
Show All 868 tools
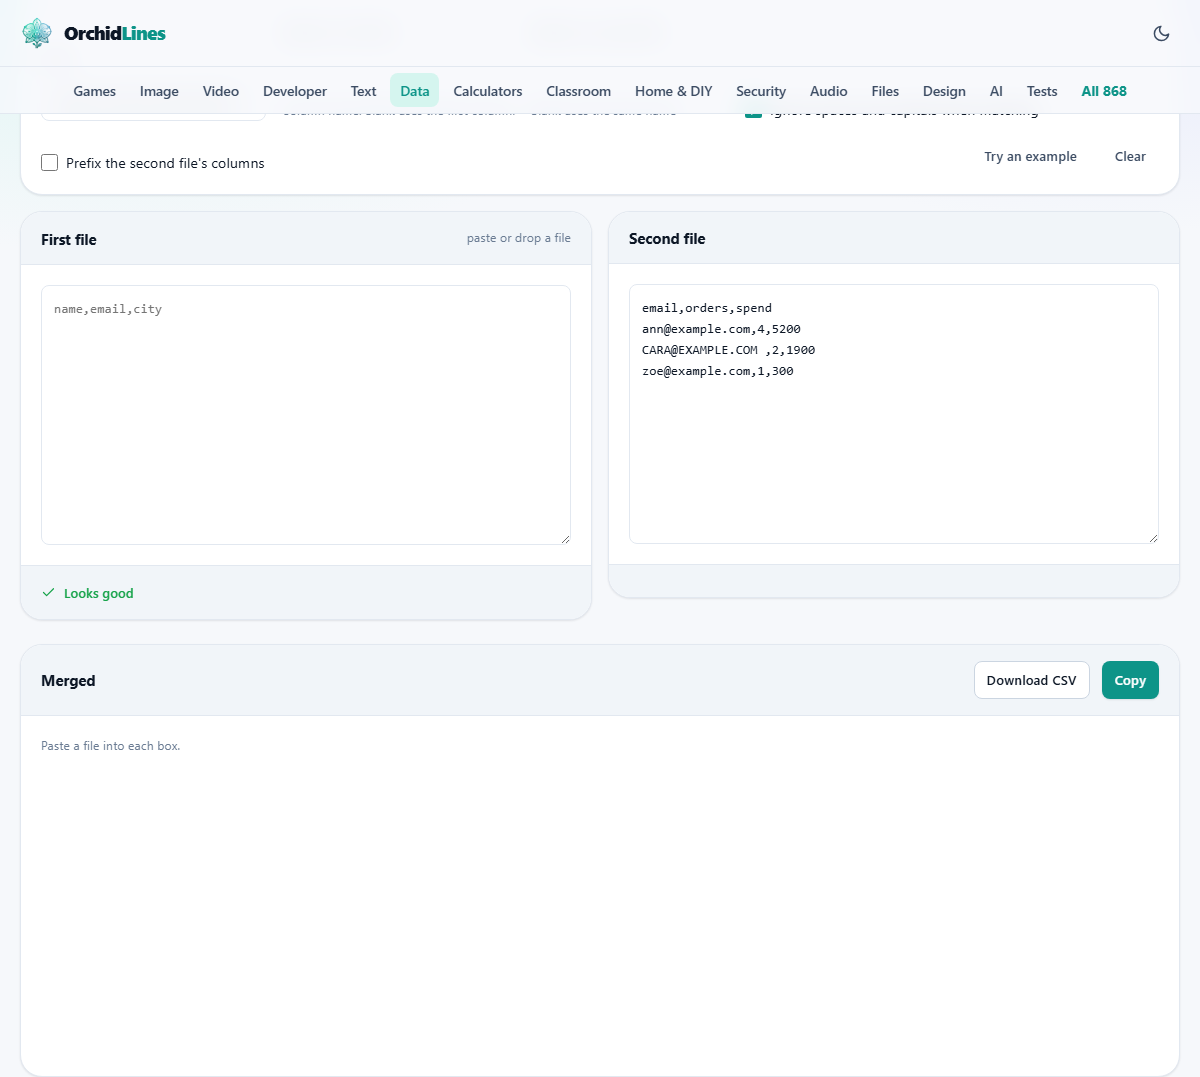pyautogui.click(x=1104, y=91)
